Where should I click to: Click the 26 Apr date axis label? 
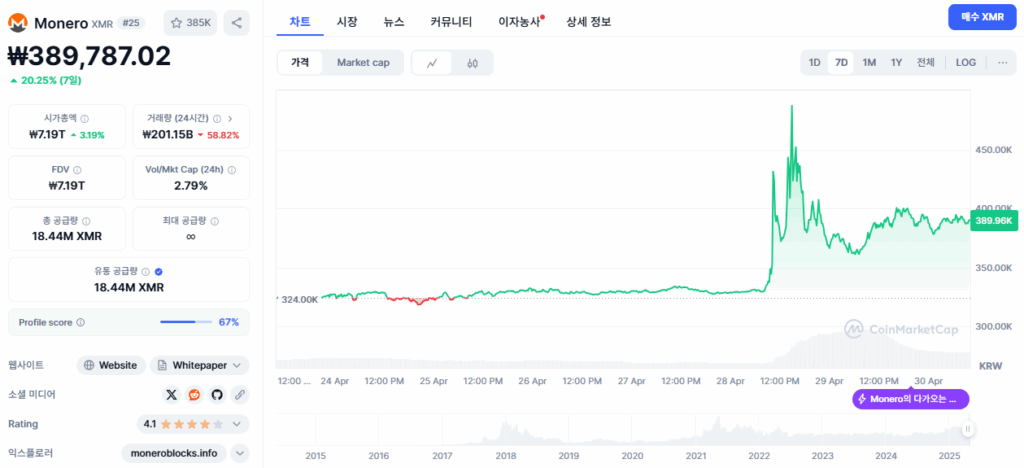click(532, 381)
